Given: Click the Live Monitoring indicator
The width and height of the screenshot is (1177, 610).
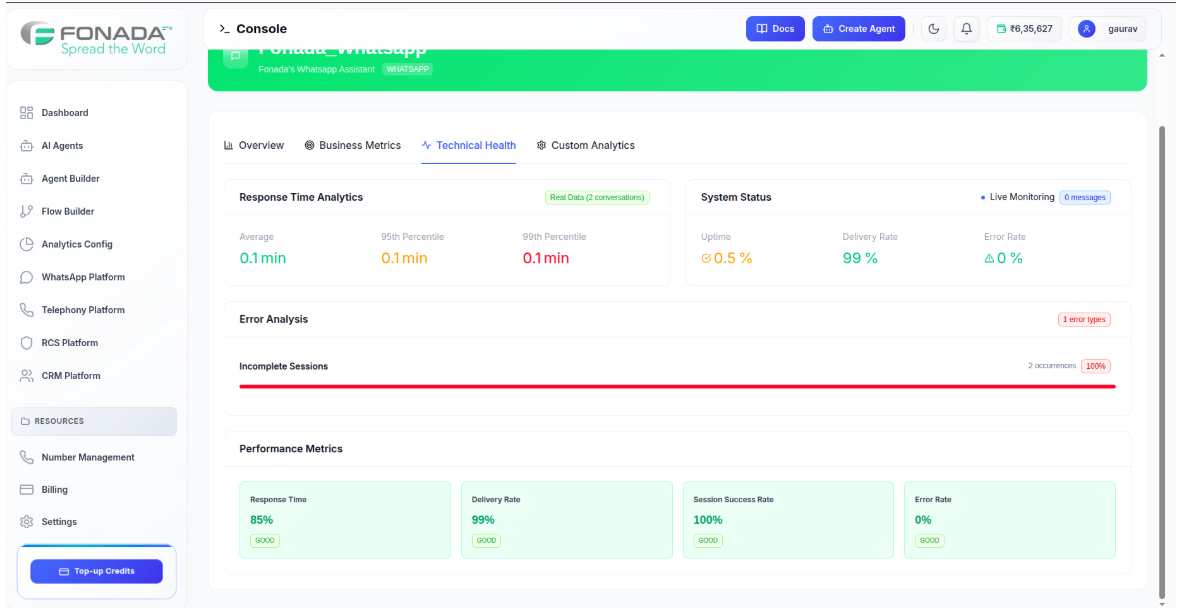Looking at the screenshot, I should pyautogui.click(x=1017, y=197).
